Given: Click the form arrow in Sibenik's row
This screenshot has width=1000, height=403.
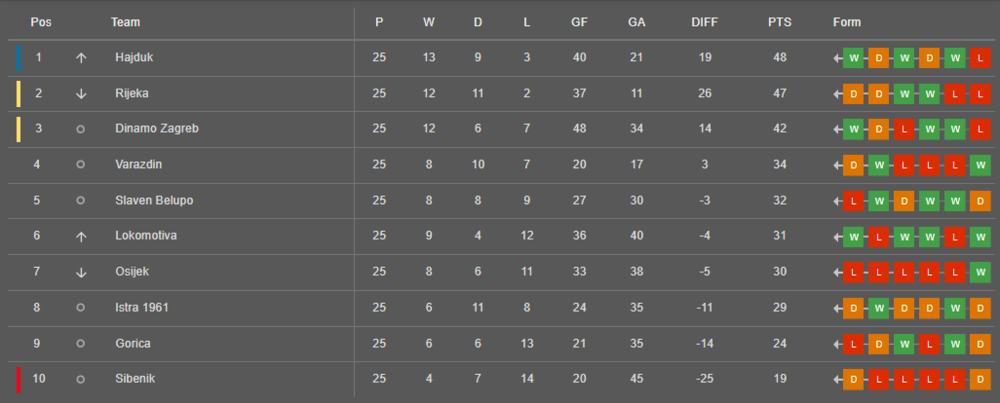Looking at the screenshot, I should [x=837, y=379].
